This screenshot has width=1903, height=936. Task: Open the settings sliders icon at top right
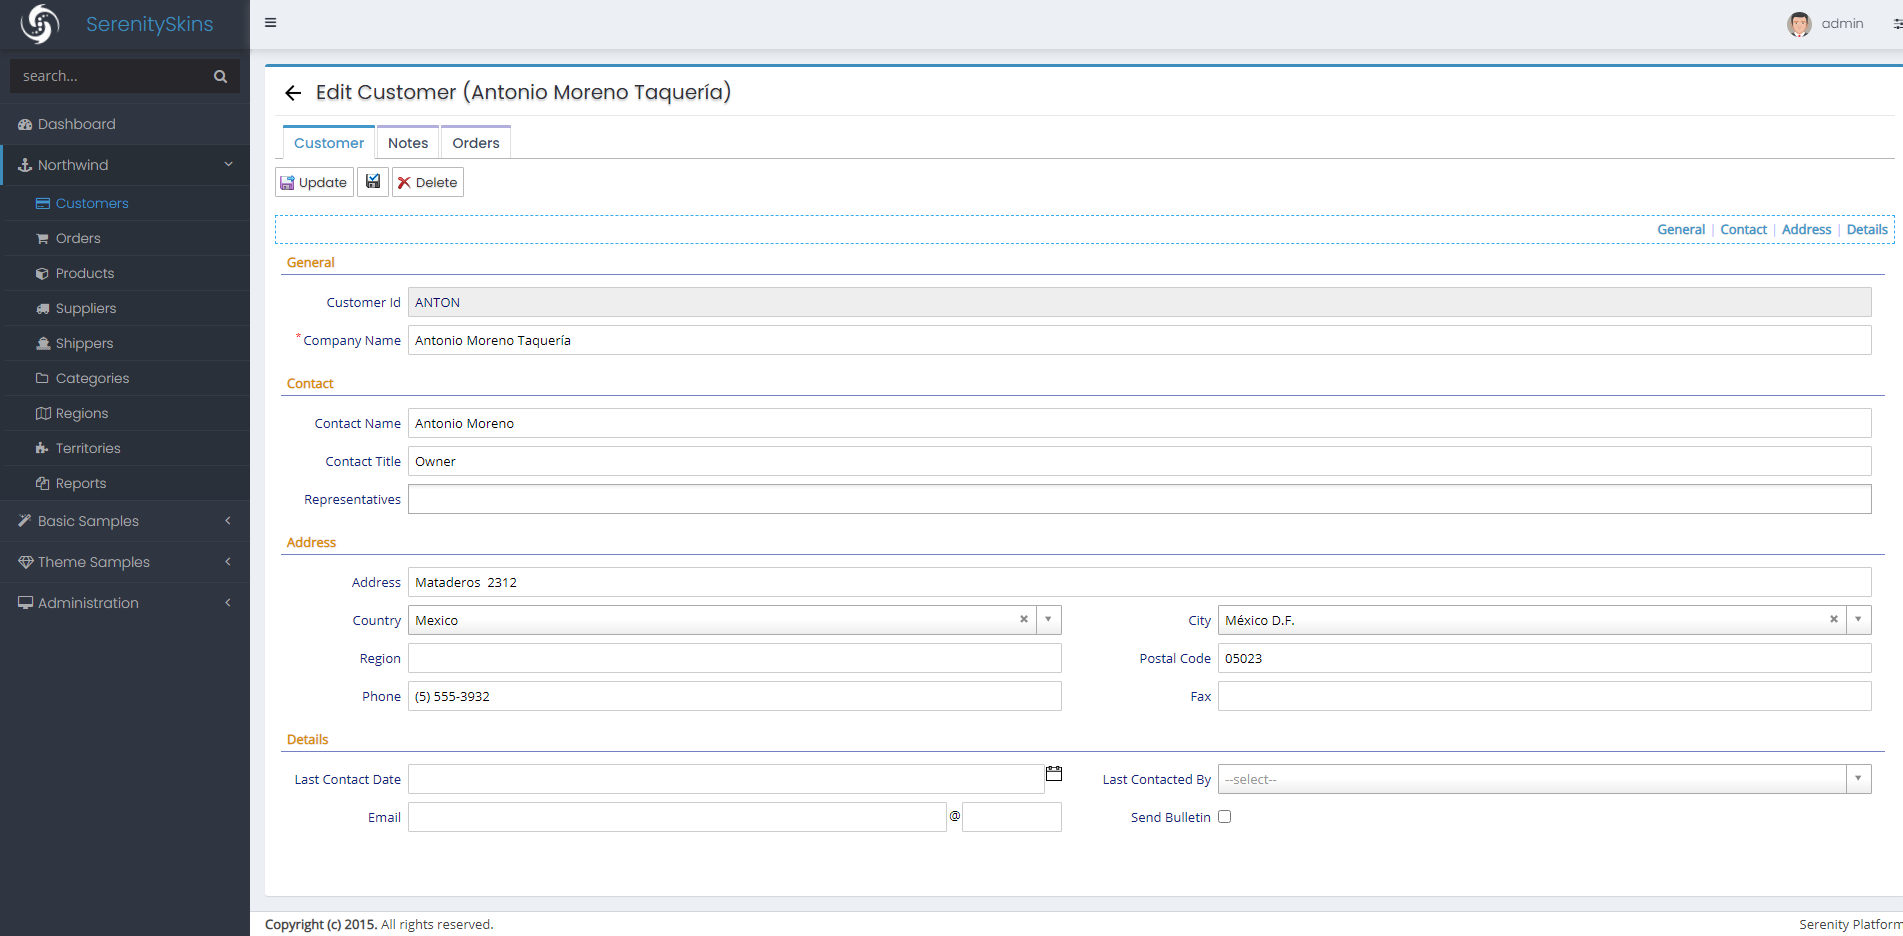1897,24
